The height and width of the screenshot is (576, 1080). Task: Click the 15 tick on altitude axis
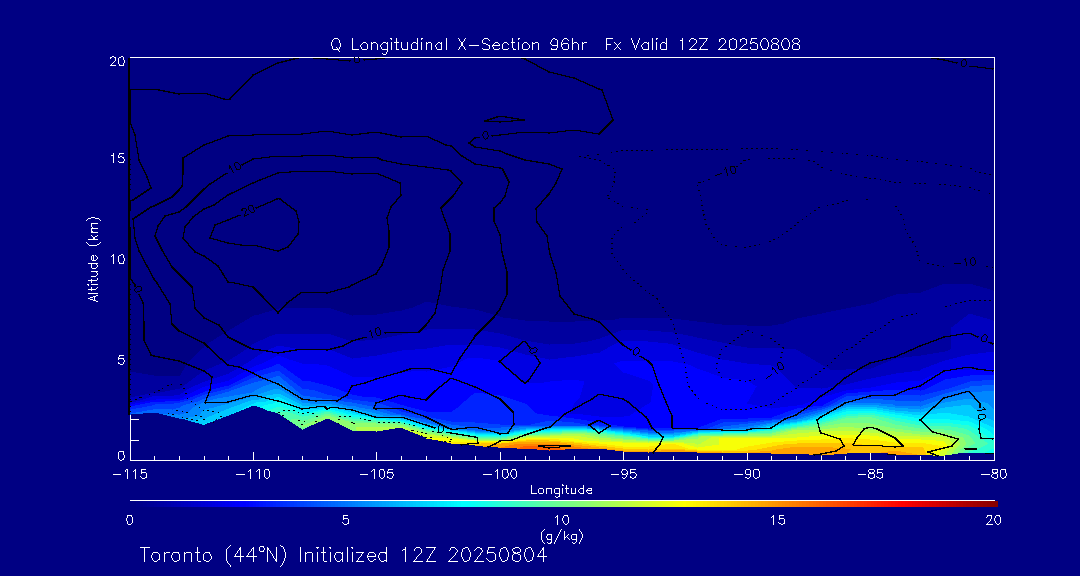tap(116, 160)
